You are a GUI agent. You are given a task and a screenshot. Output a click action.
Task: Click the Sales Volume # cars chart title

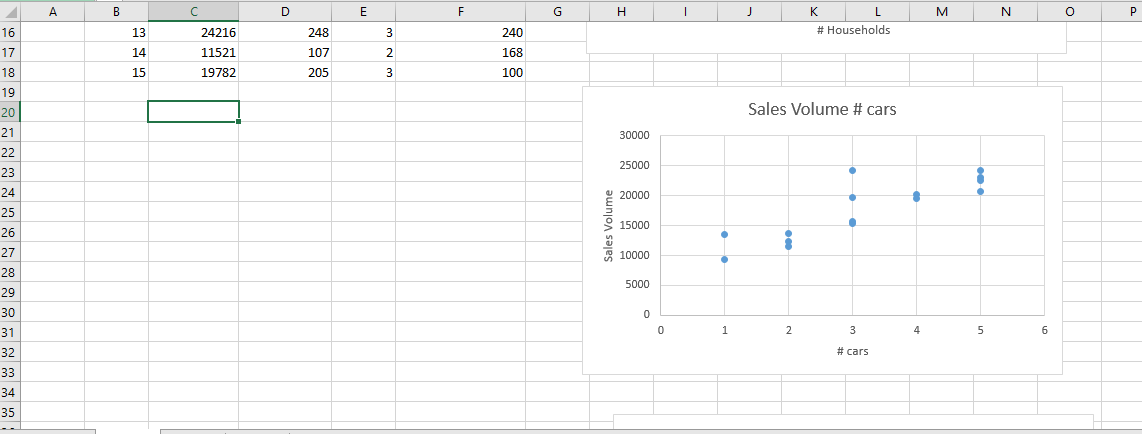(822, 109)
